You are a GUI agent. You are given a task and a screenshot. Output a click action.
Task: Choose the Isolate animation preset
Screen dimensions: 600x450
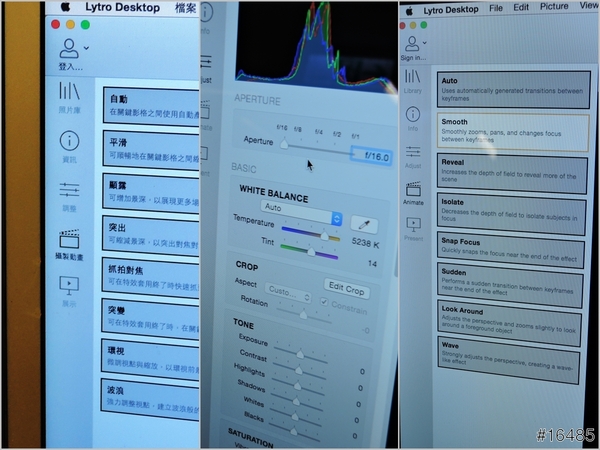[511, 212]
